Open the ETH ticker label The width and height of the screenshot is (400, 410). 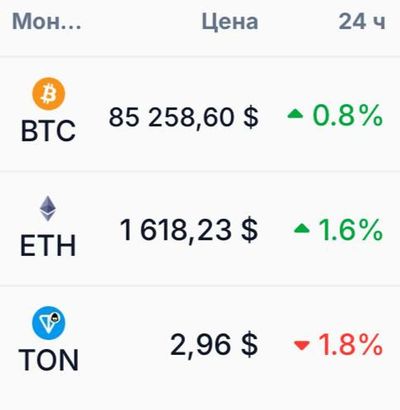(48, 246)
